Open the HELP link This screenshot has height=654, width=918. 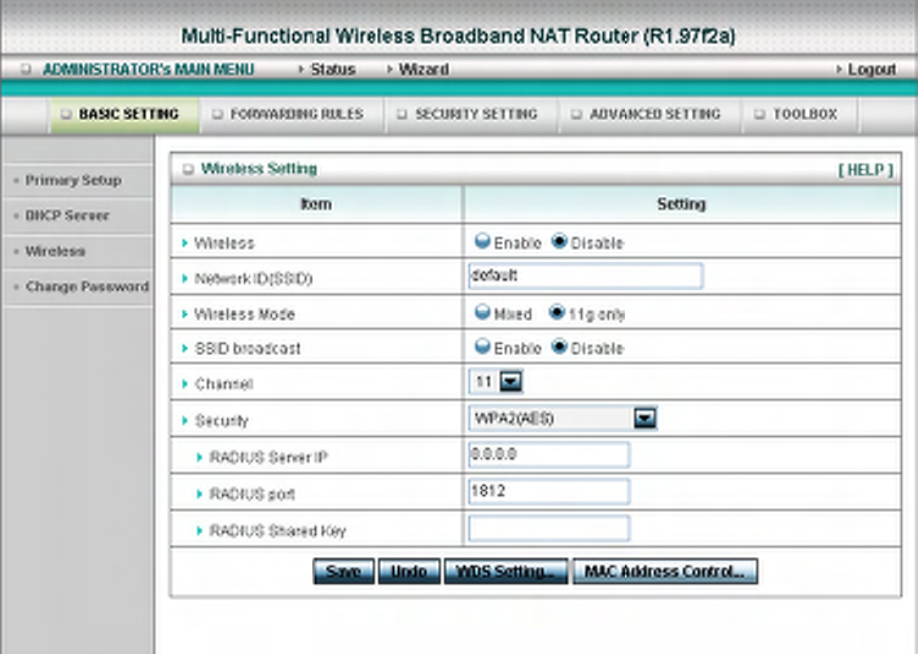click(x=865, y=170)
